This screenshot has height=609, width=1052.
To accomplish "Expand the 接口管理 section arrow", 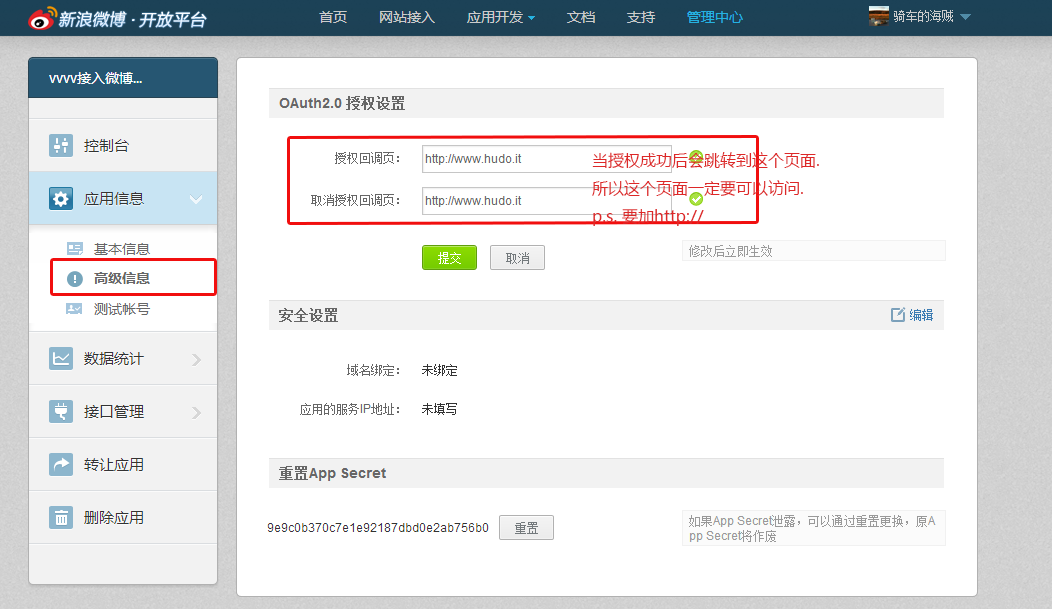I will click(x=197, y=412).
